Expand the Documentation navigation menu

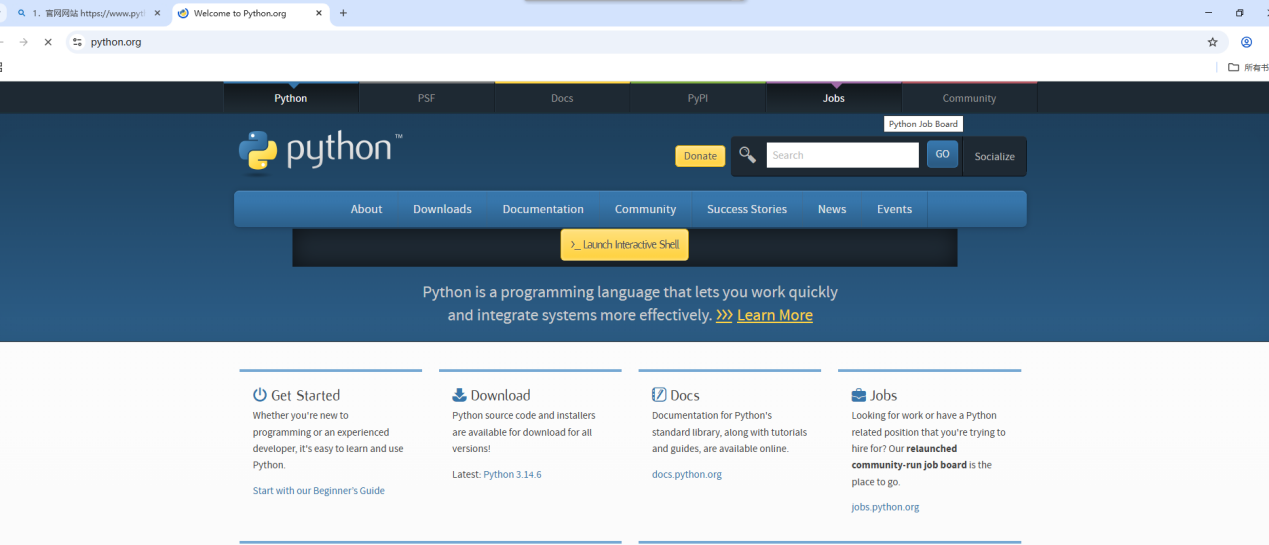pyautogui.click(x=543, y=209)
